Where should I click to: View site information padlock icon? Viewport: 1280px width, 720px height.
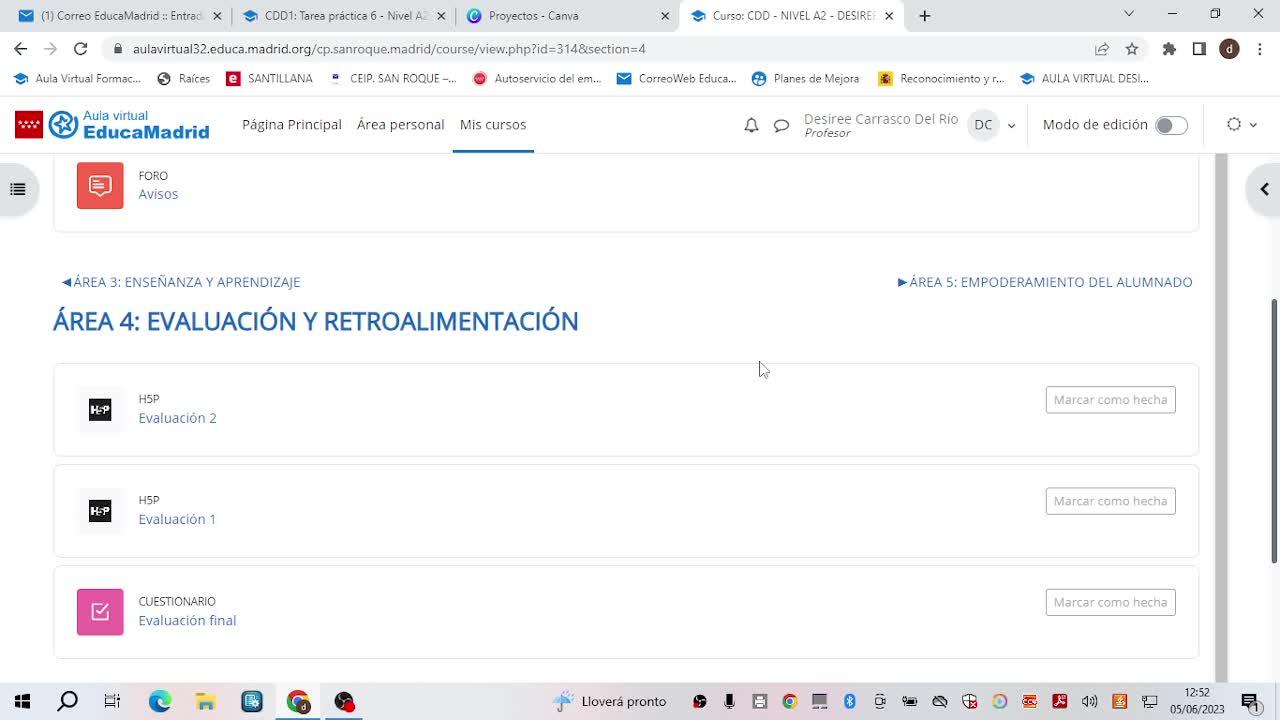118,49
